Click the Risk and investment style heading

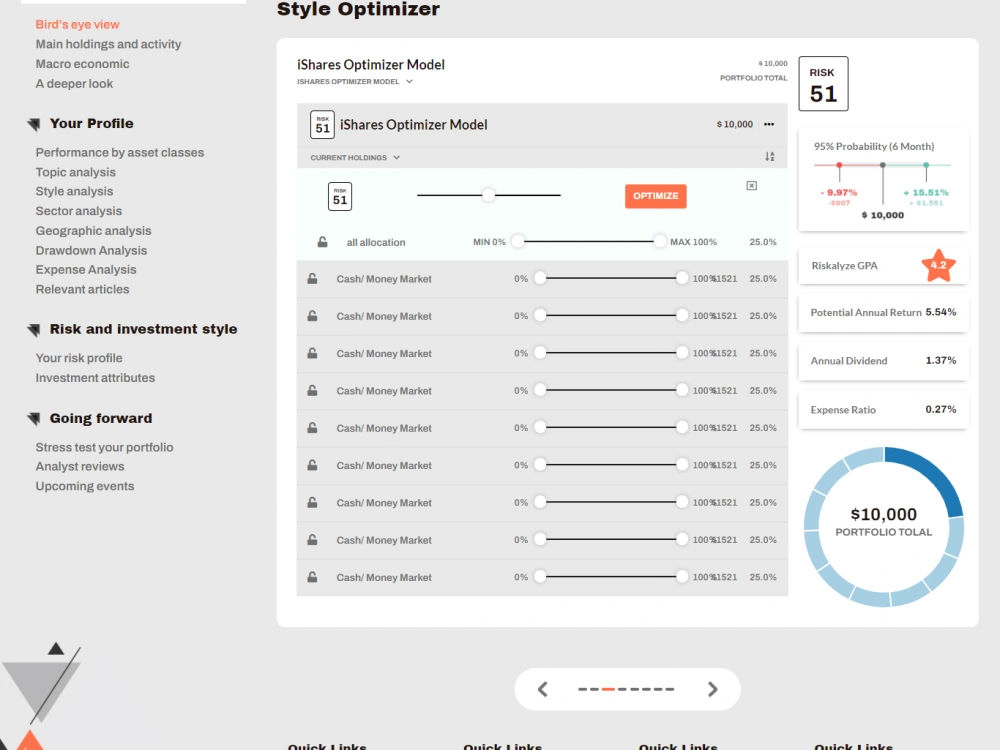(x=143, y=330)
